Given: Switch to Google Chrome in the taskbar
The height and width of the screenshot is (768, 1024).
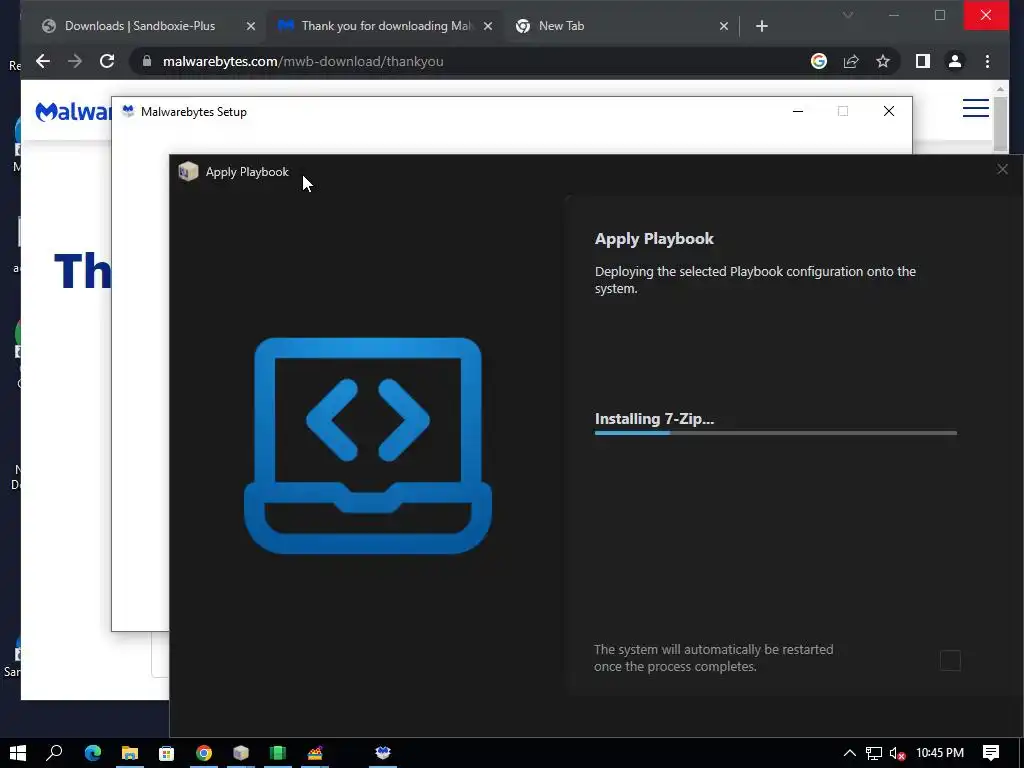Looking at the screenshot, I should (204, 753).
